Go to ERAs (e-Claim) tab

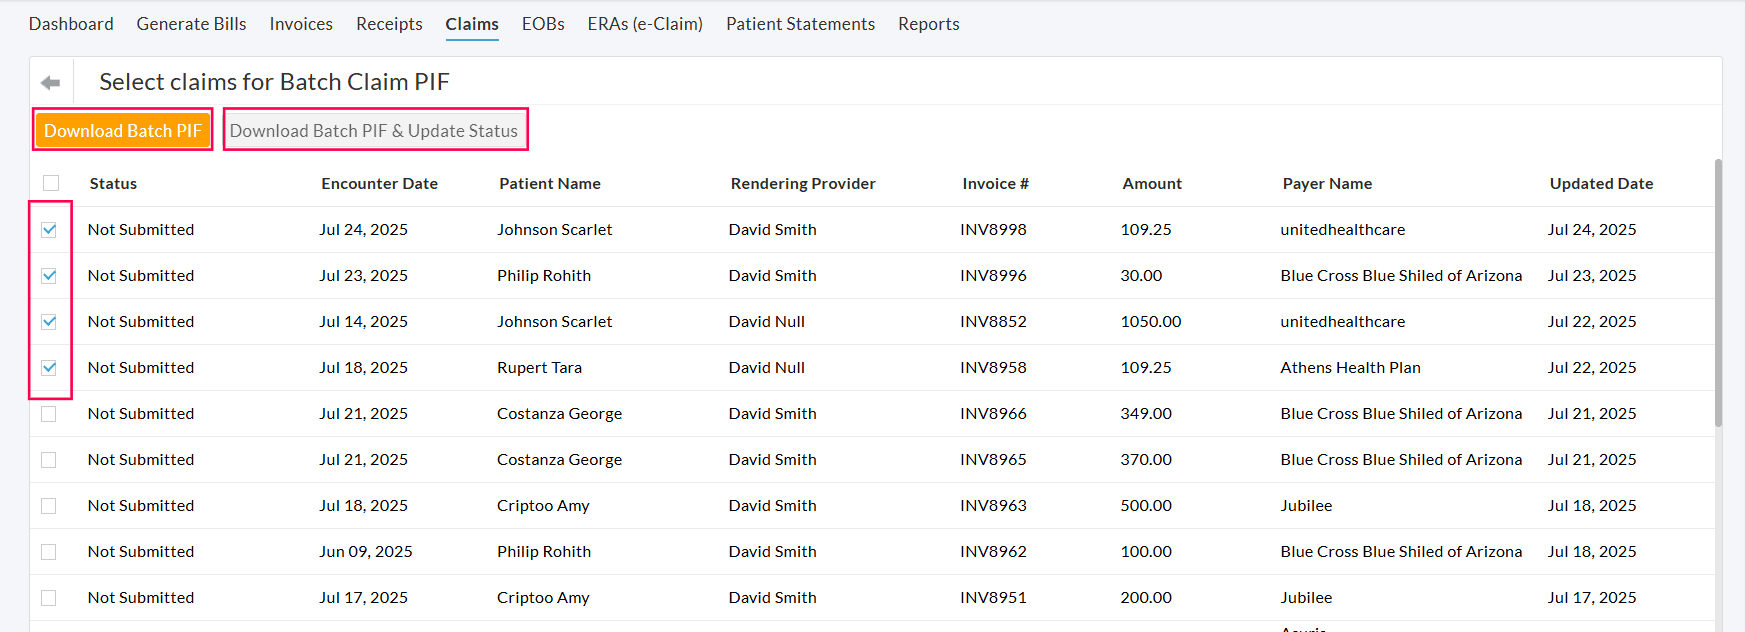click(645, 24)
